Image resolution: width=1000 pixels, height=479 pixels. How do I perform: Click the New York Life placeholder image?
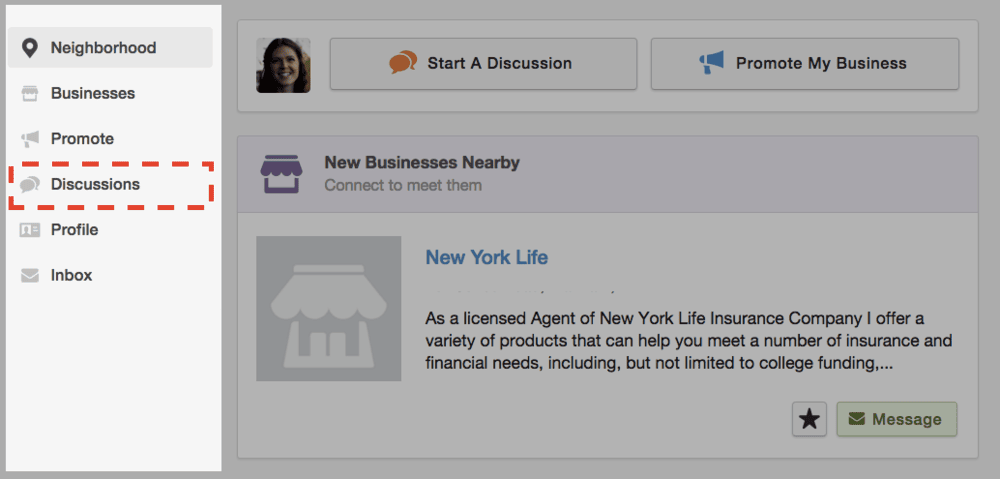point(328,308)
